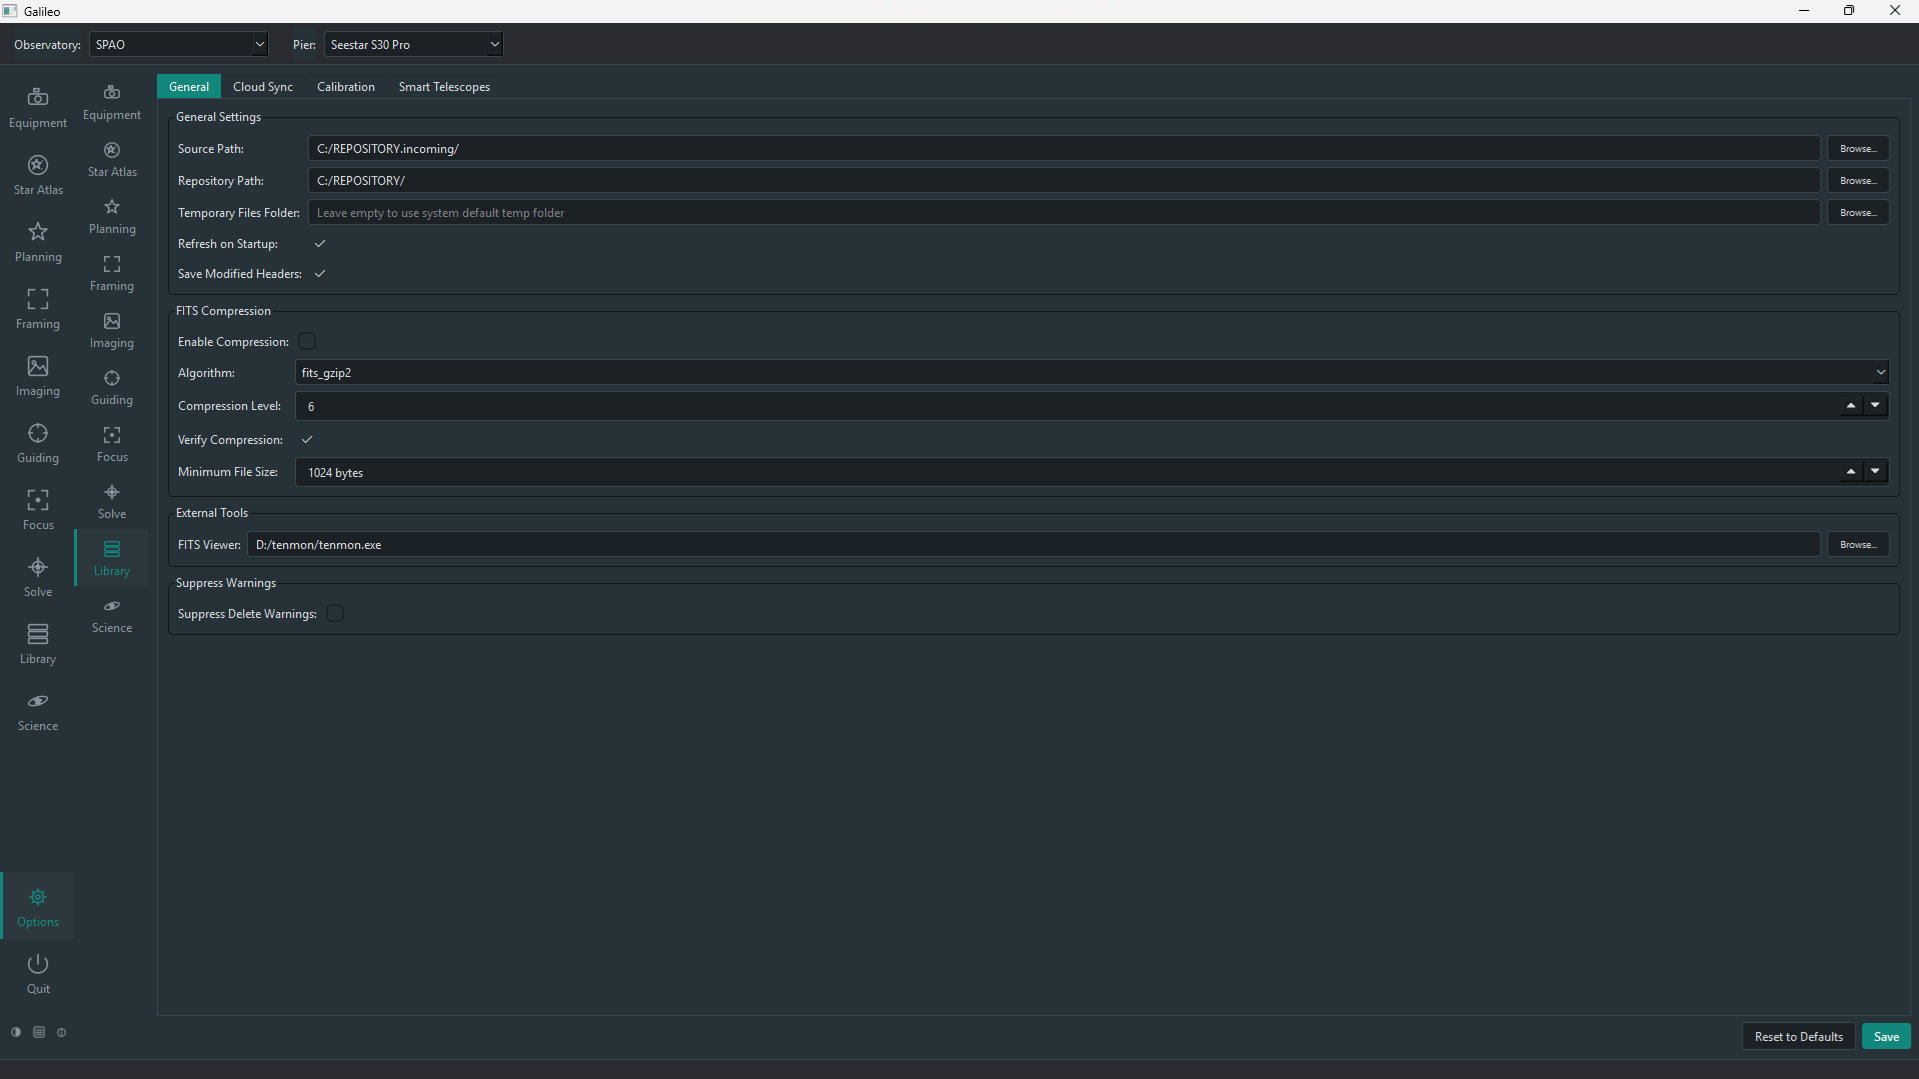
Task: Open Equipment in the main navigation sidebar
Action: click(38, 107)
